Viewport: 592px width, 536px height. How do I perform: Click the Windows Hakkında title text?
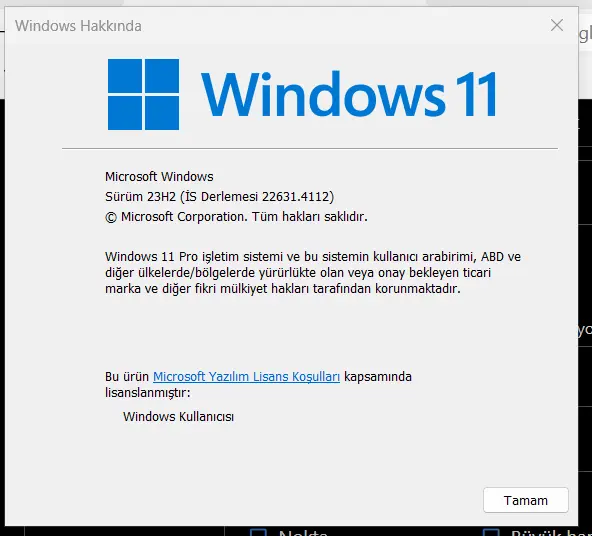point(79,26)
